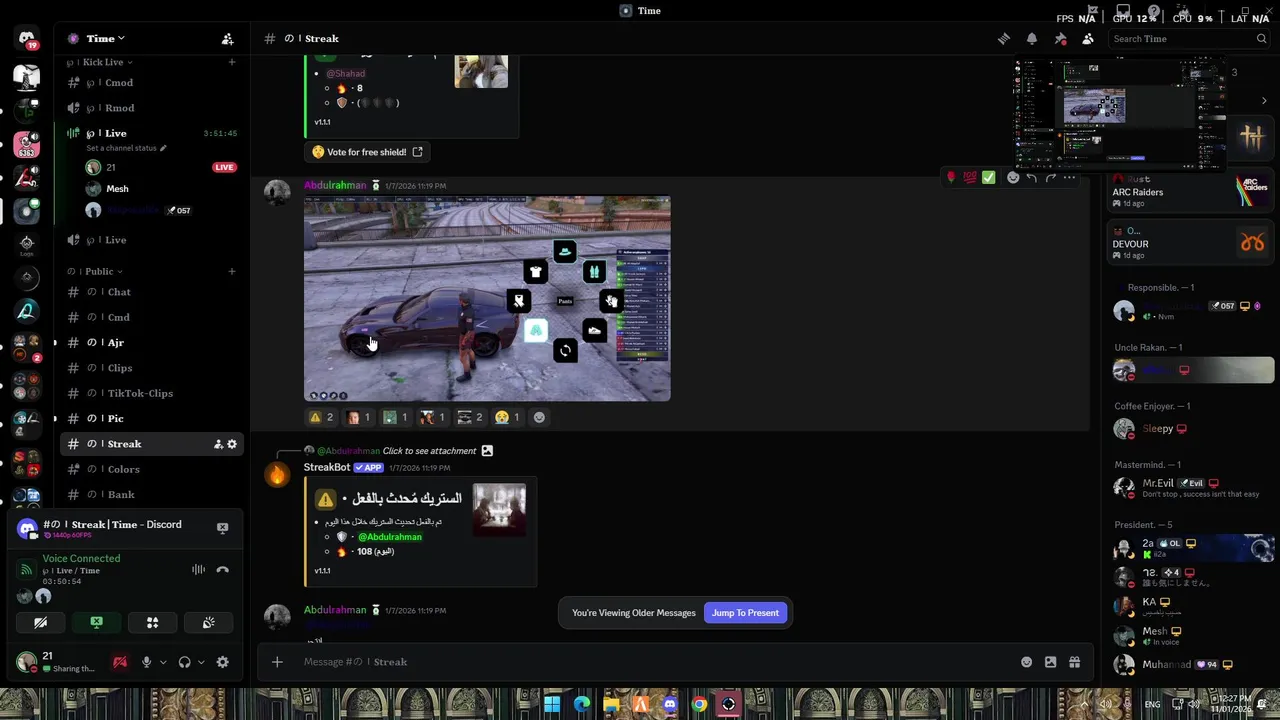The height and width of the screenshot is (720, 1280).
Task: Disconnect from voice with phone icon
Action: [223, 570]
